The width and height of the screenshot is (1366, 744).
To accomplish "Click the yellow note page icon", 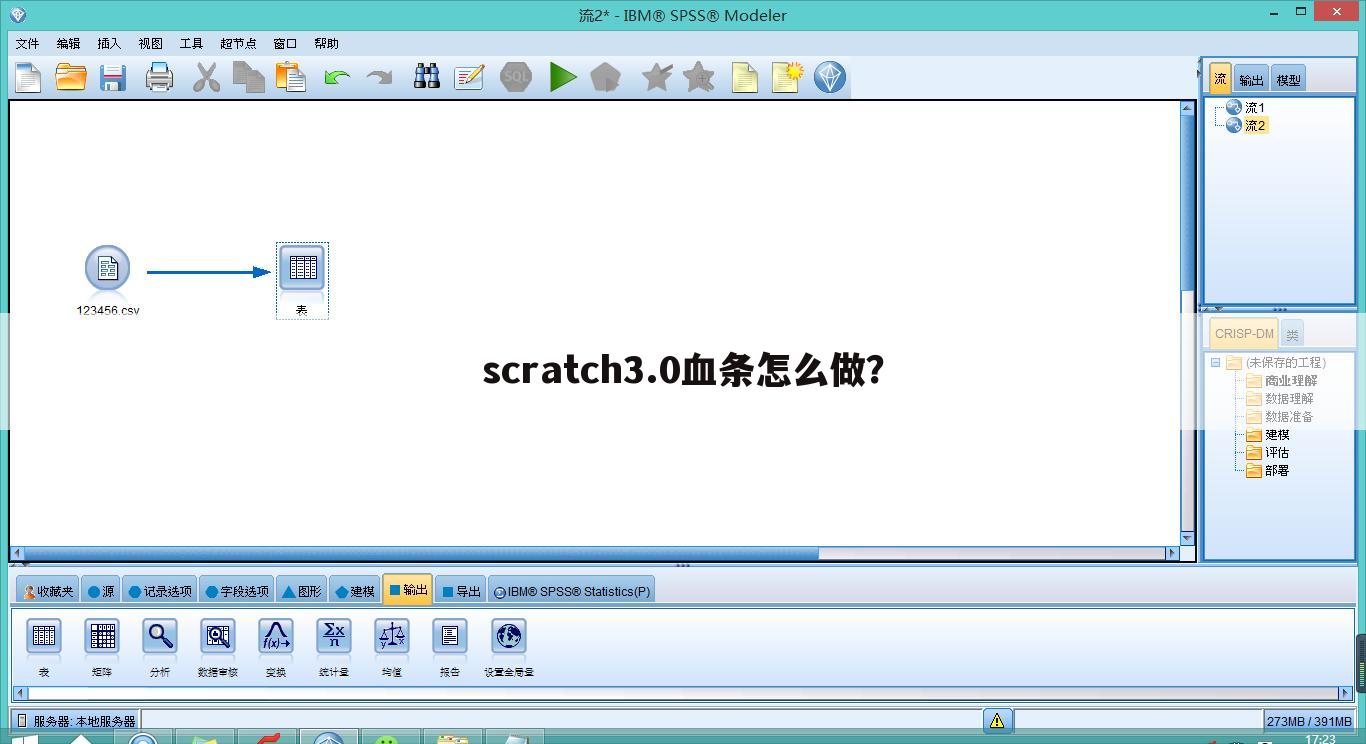I will pos(744,77).
